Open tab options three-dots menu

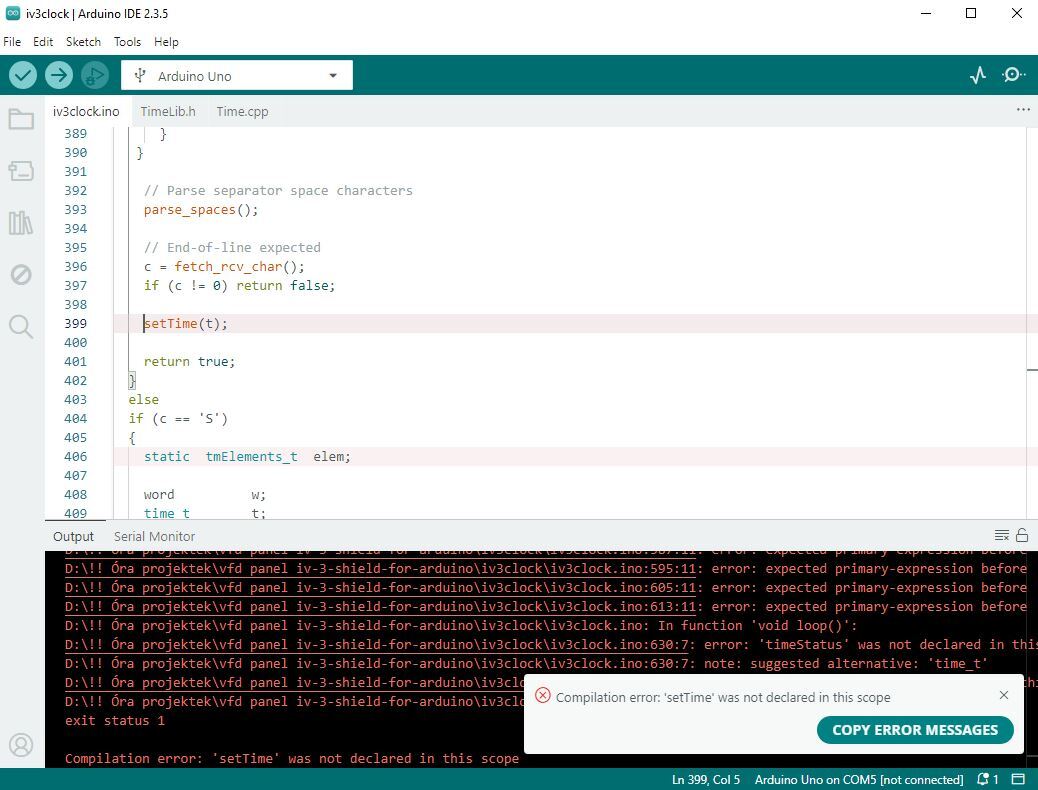[1023, 110]
